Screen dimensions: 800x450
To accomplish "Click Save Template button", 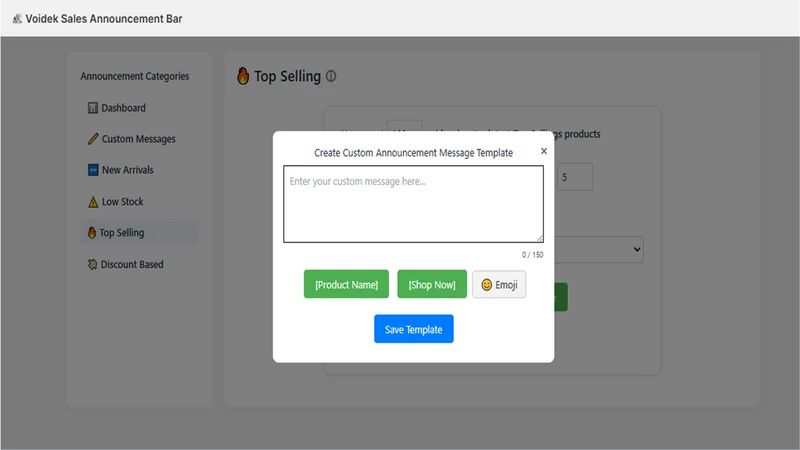I will [x=414, y=329].
